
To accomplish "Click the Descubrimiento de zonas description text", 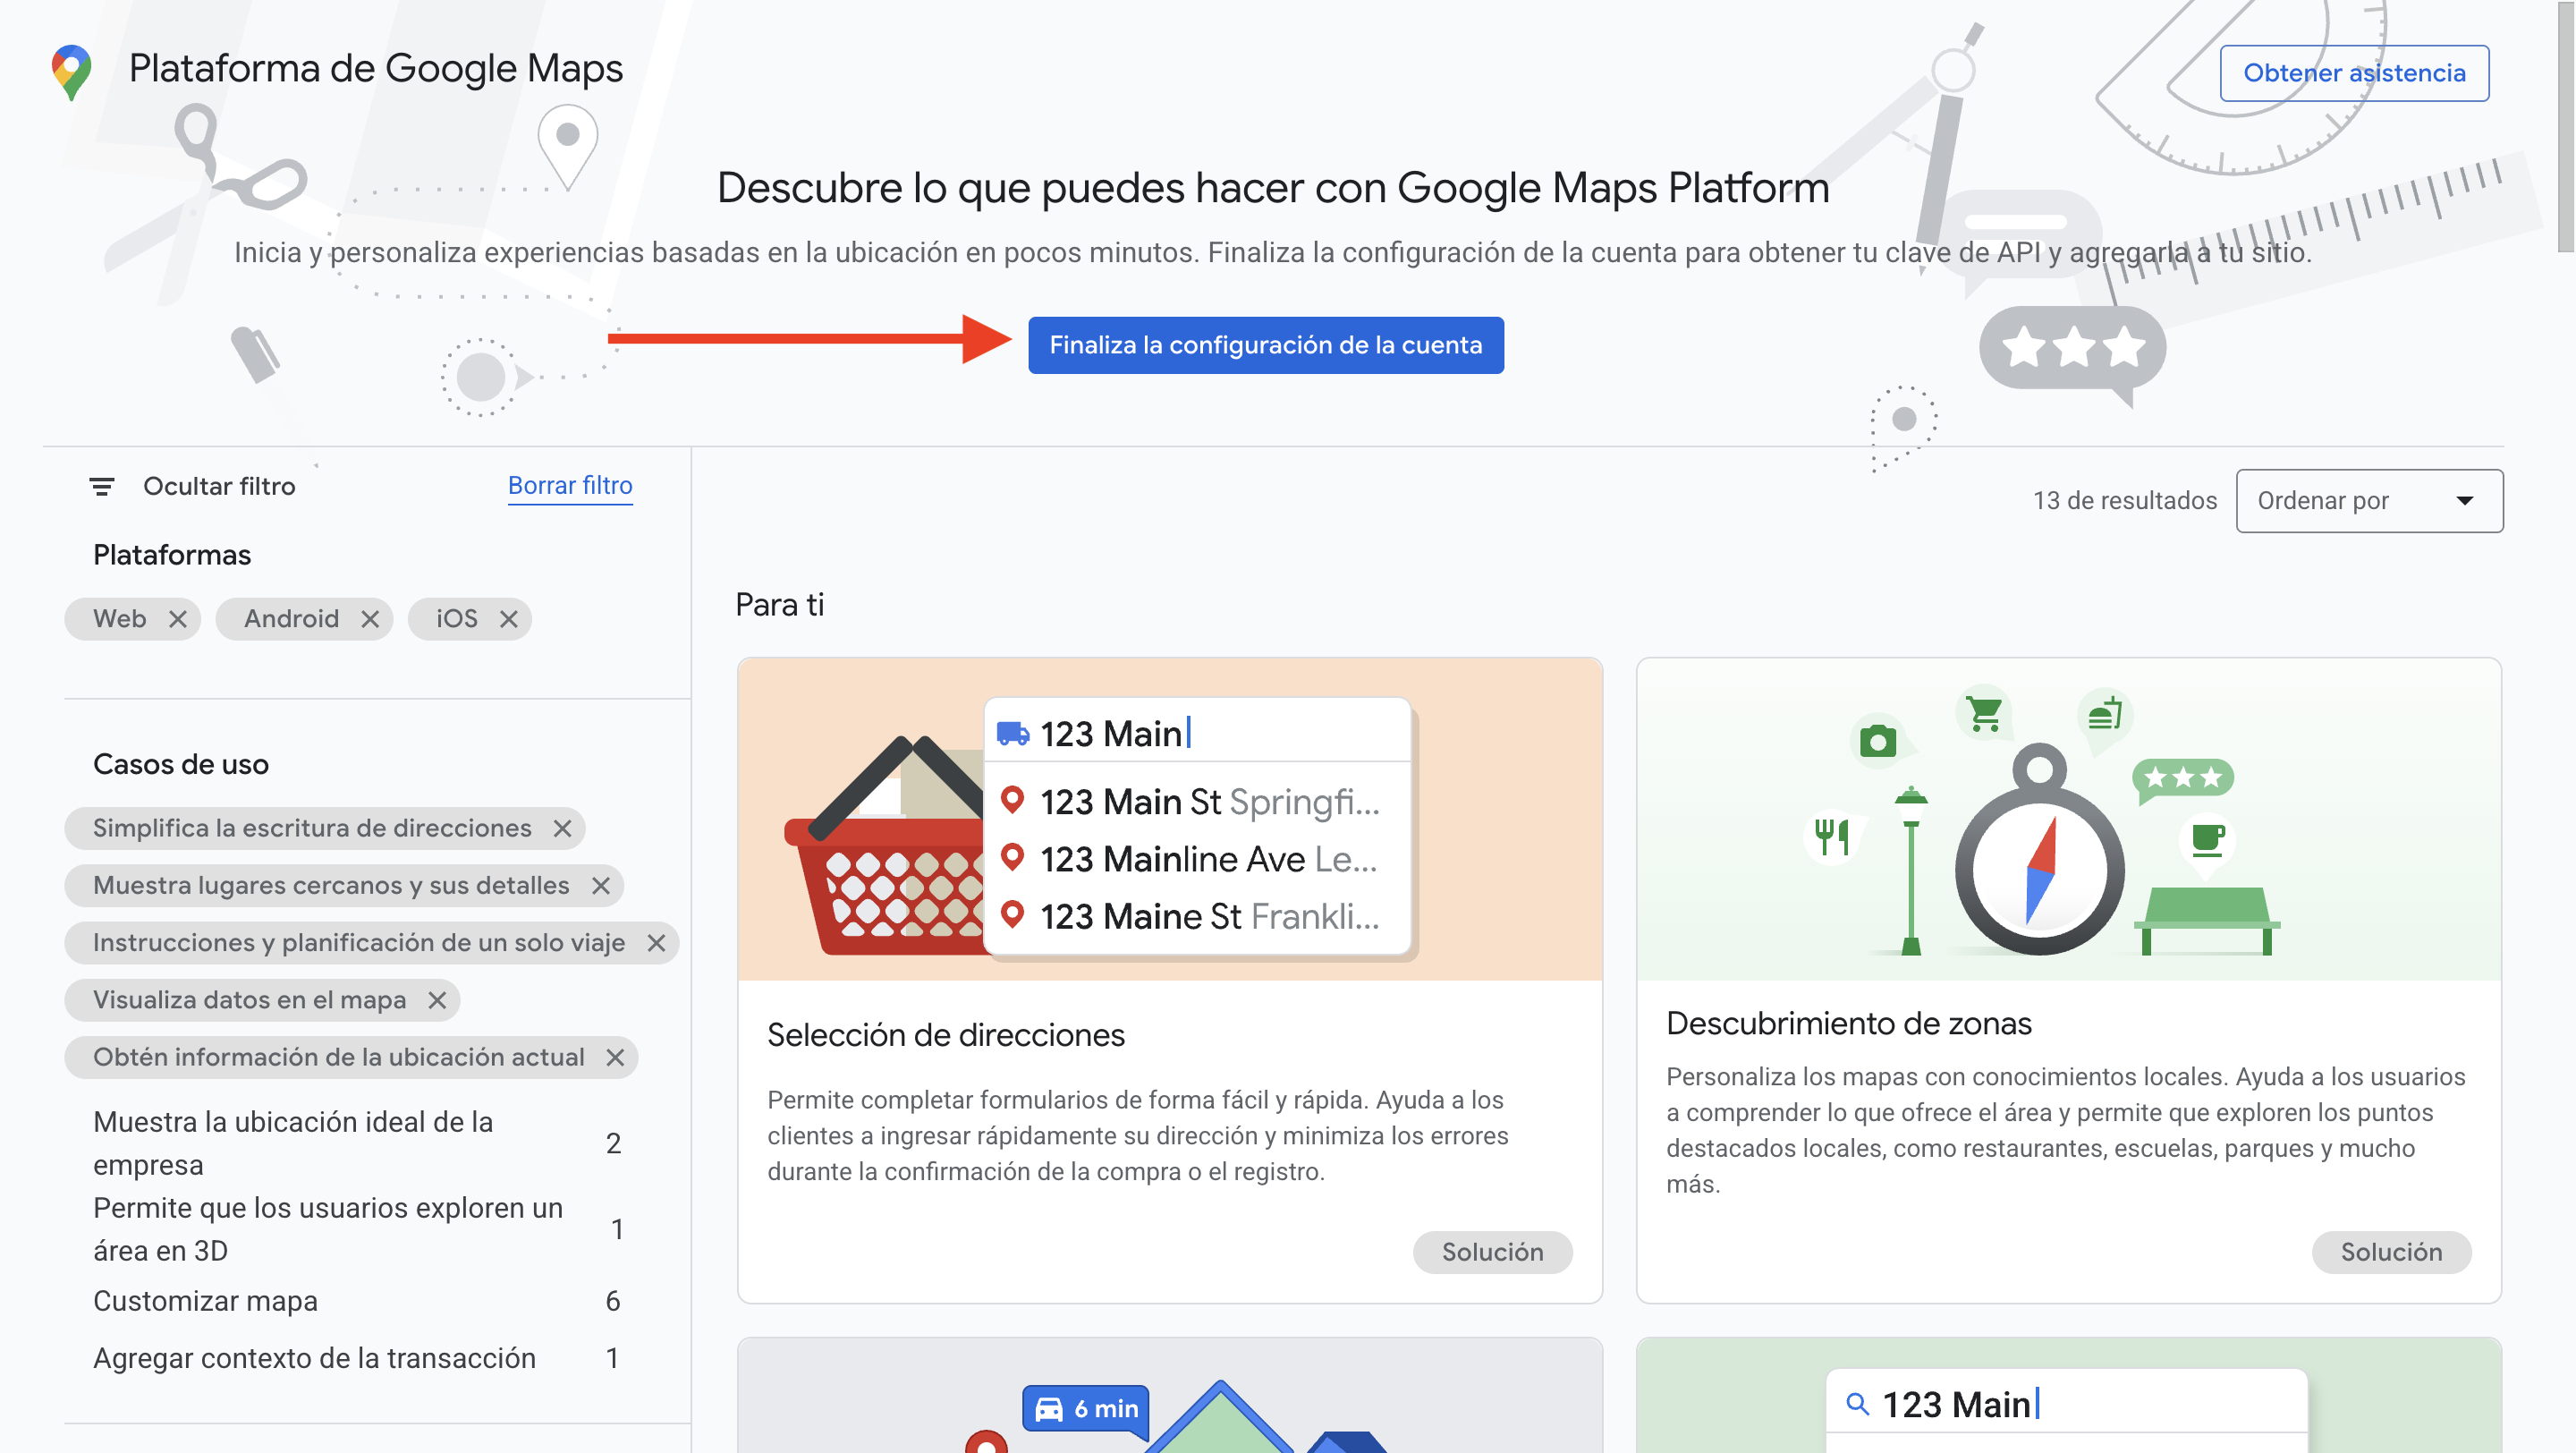I will 2066,1130.
